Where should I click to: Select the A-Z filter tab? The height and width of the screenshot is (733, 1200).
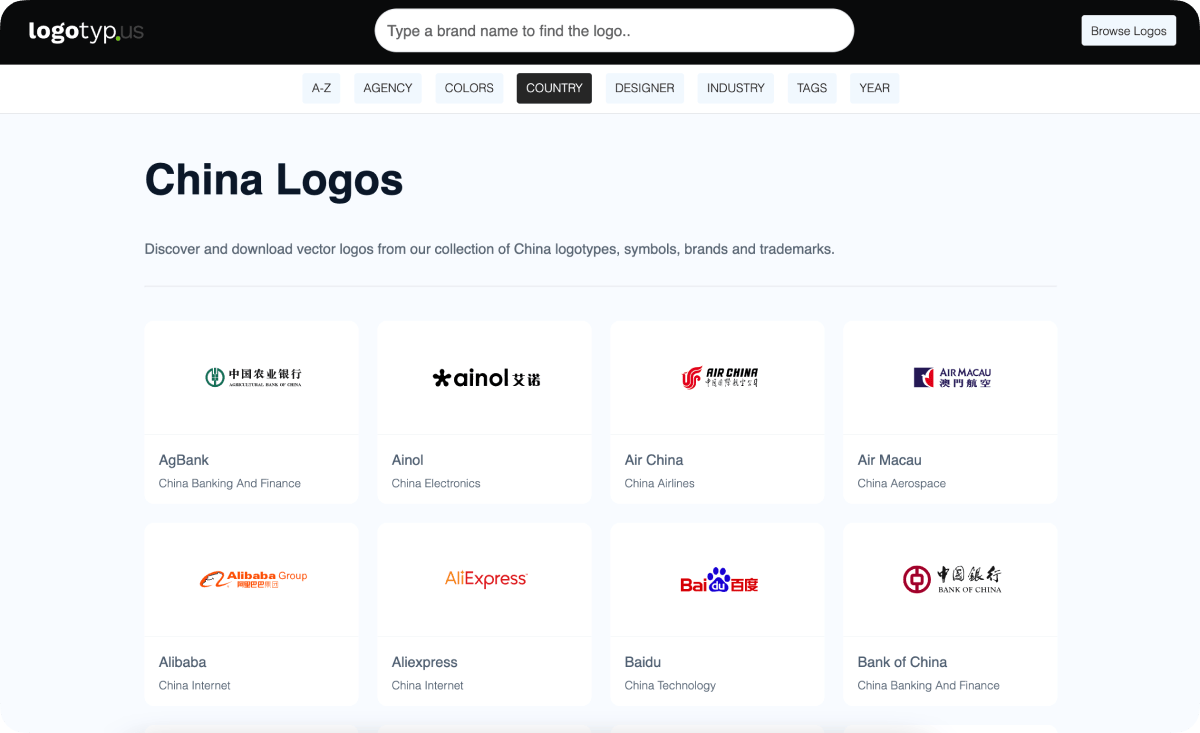321,88
